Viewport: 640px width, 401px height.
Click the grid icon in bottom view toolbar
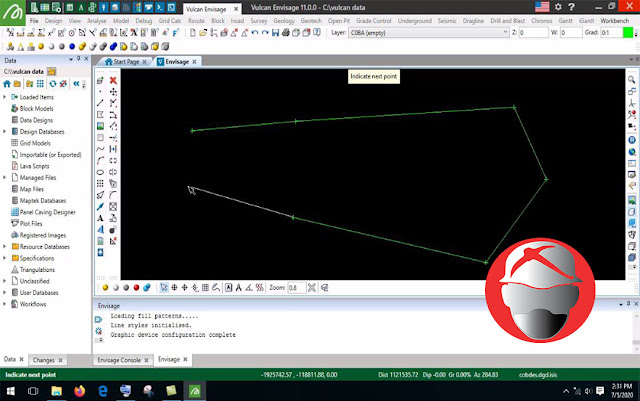point(205,288)
